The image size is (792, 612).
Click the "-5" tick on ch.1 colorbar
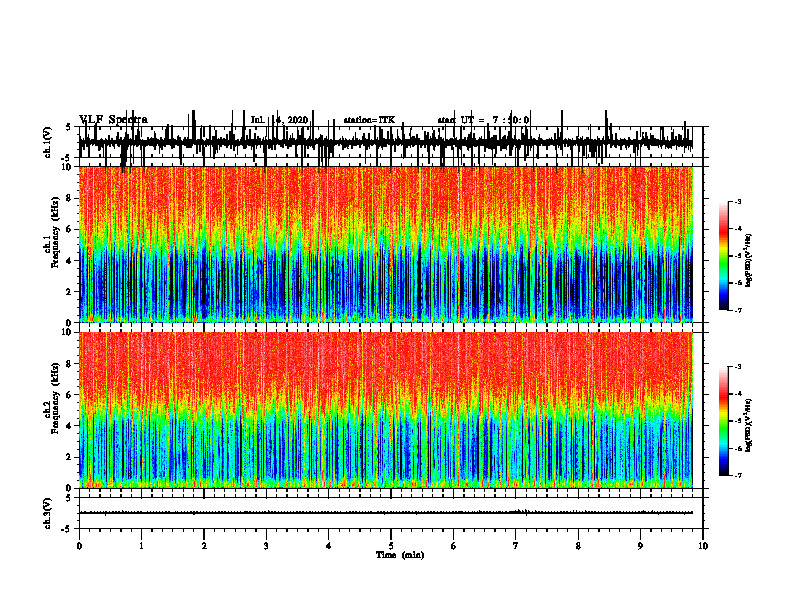tap(738, 256)
